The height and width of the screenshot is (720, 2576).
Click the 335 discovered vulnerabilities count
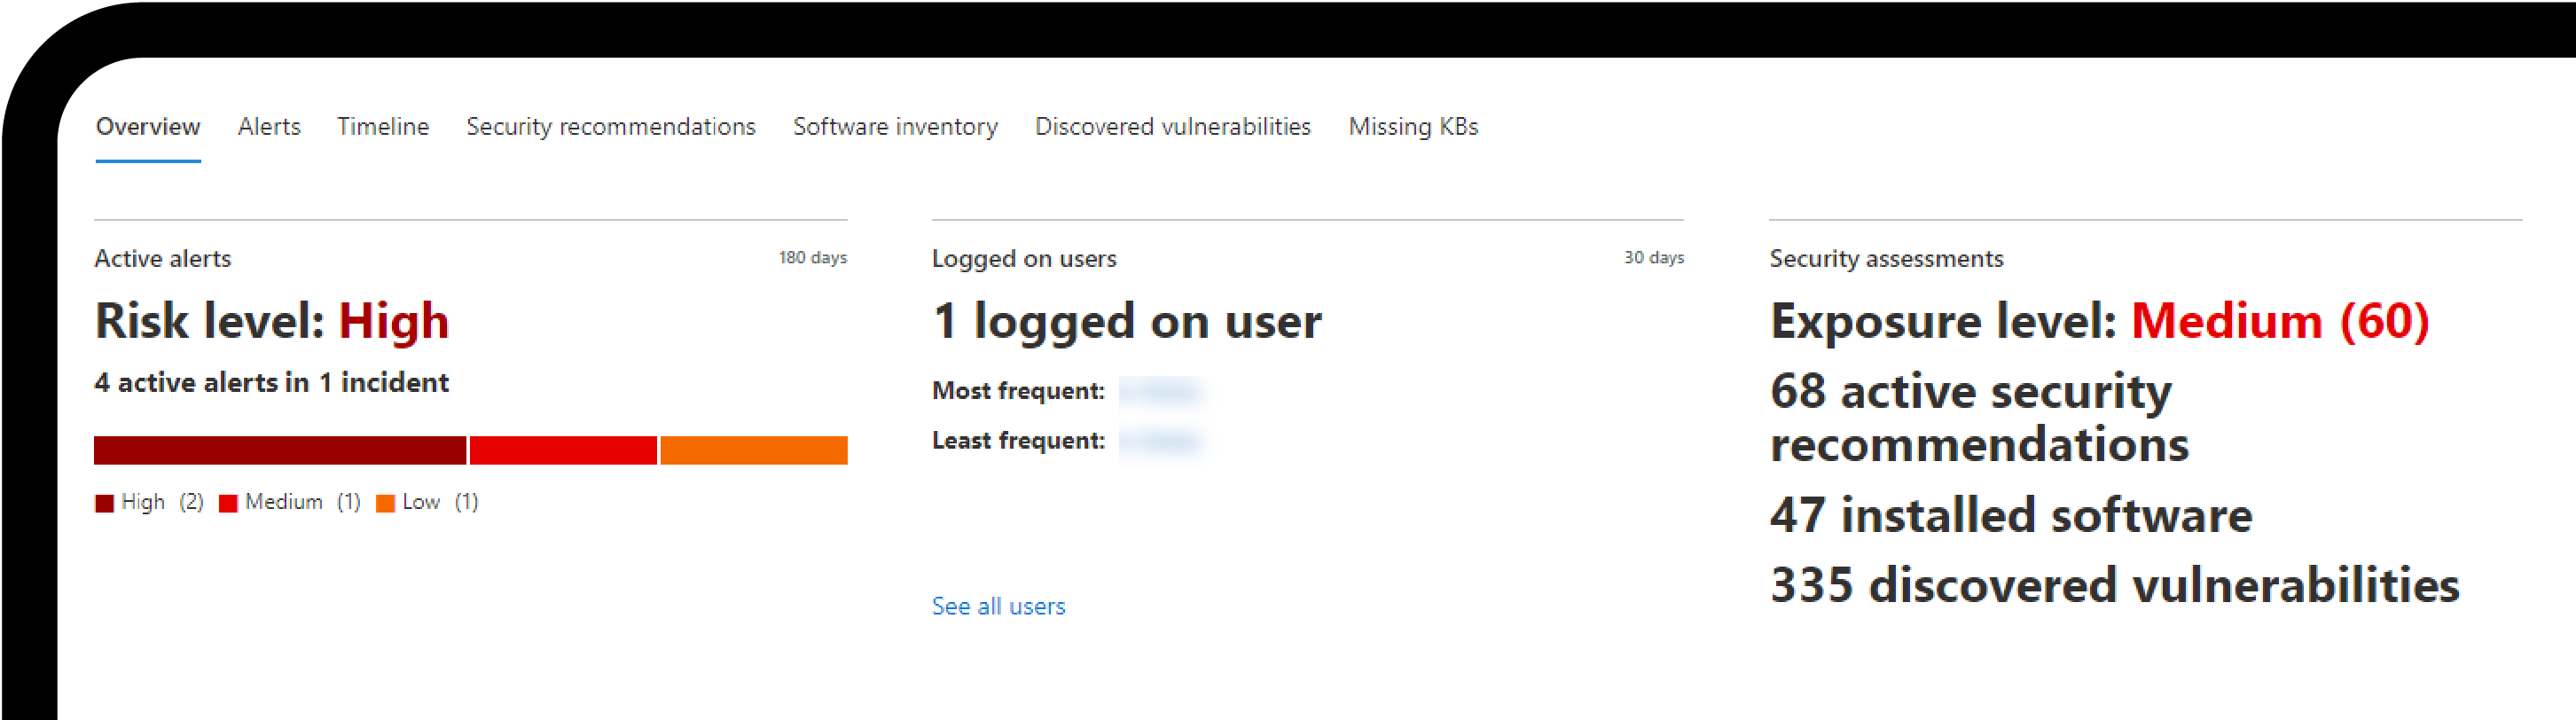[2114, 586]
